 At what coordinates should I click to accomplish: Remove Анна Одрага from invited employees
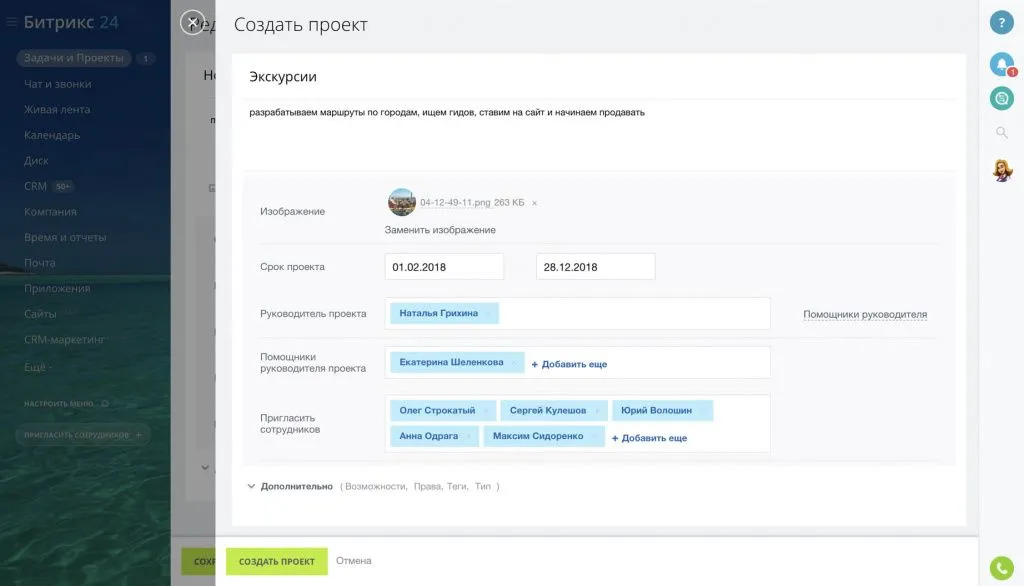(x=469, y=435)
